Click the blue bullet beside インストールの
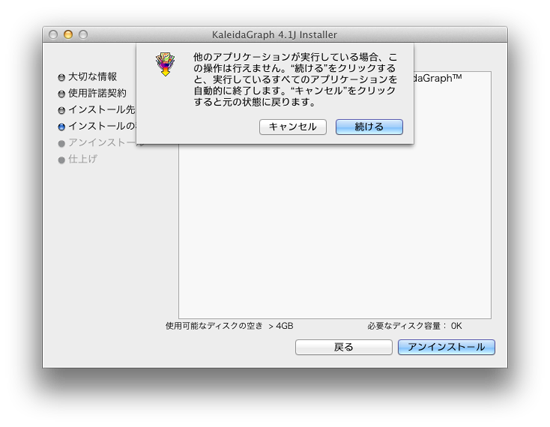The image size is (550, 427). point(61,127)
